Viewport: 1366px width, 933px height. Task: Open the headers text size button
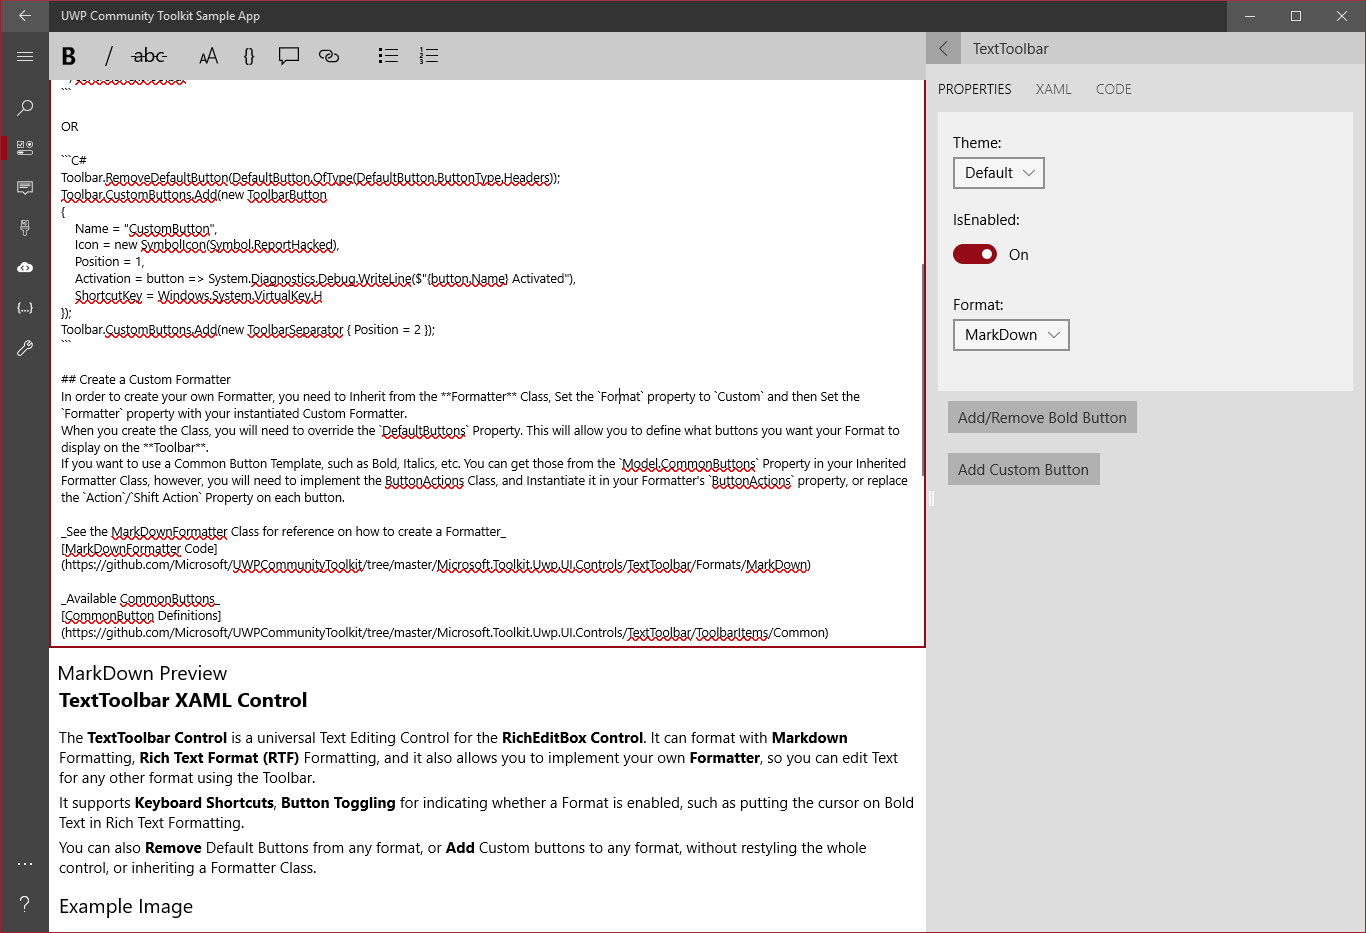pyautogui.click(x=208, y=56)
